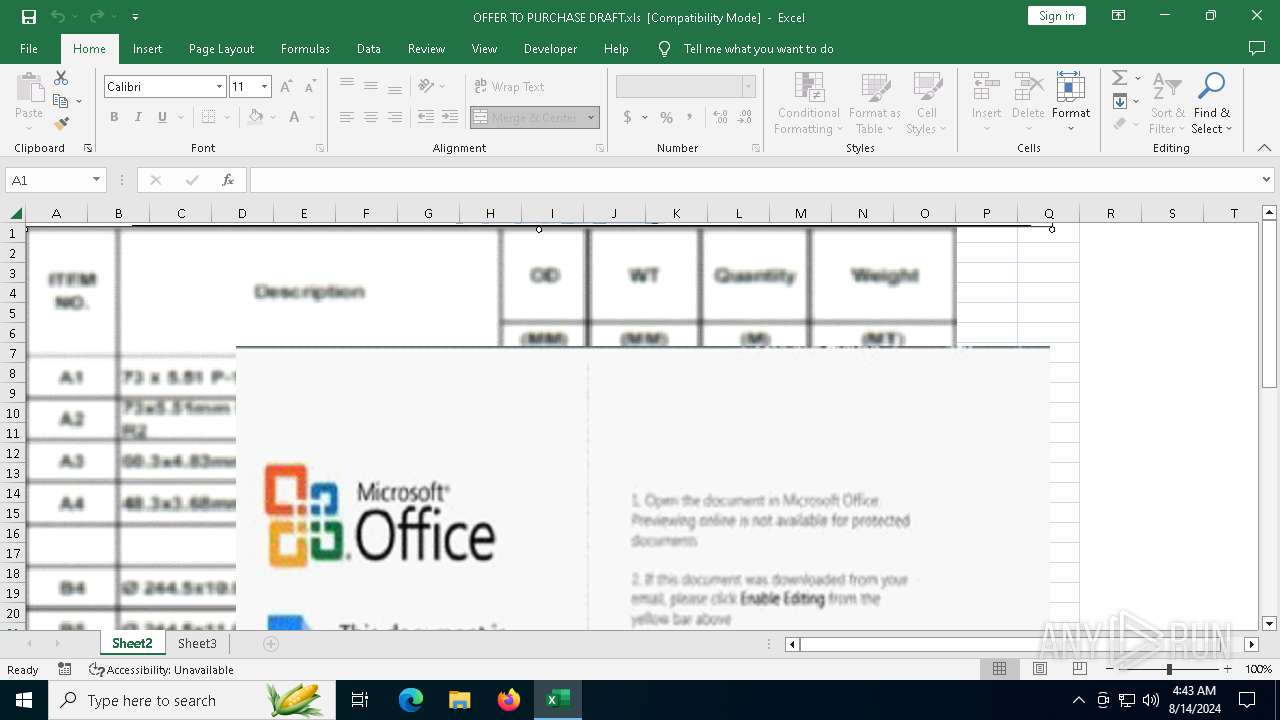The width and height of the screenshot is (1280, 720).
Task: Add a new sheet with plus button
Action: point(270,644)
